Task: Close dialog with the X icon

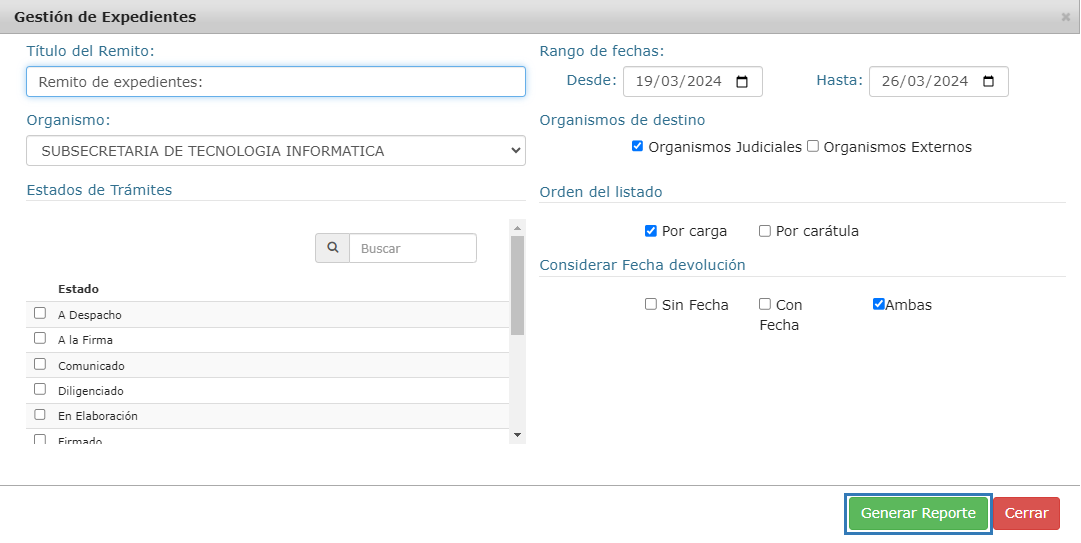Action: (x=1065, y=17)
